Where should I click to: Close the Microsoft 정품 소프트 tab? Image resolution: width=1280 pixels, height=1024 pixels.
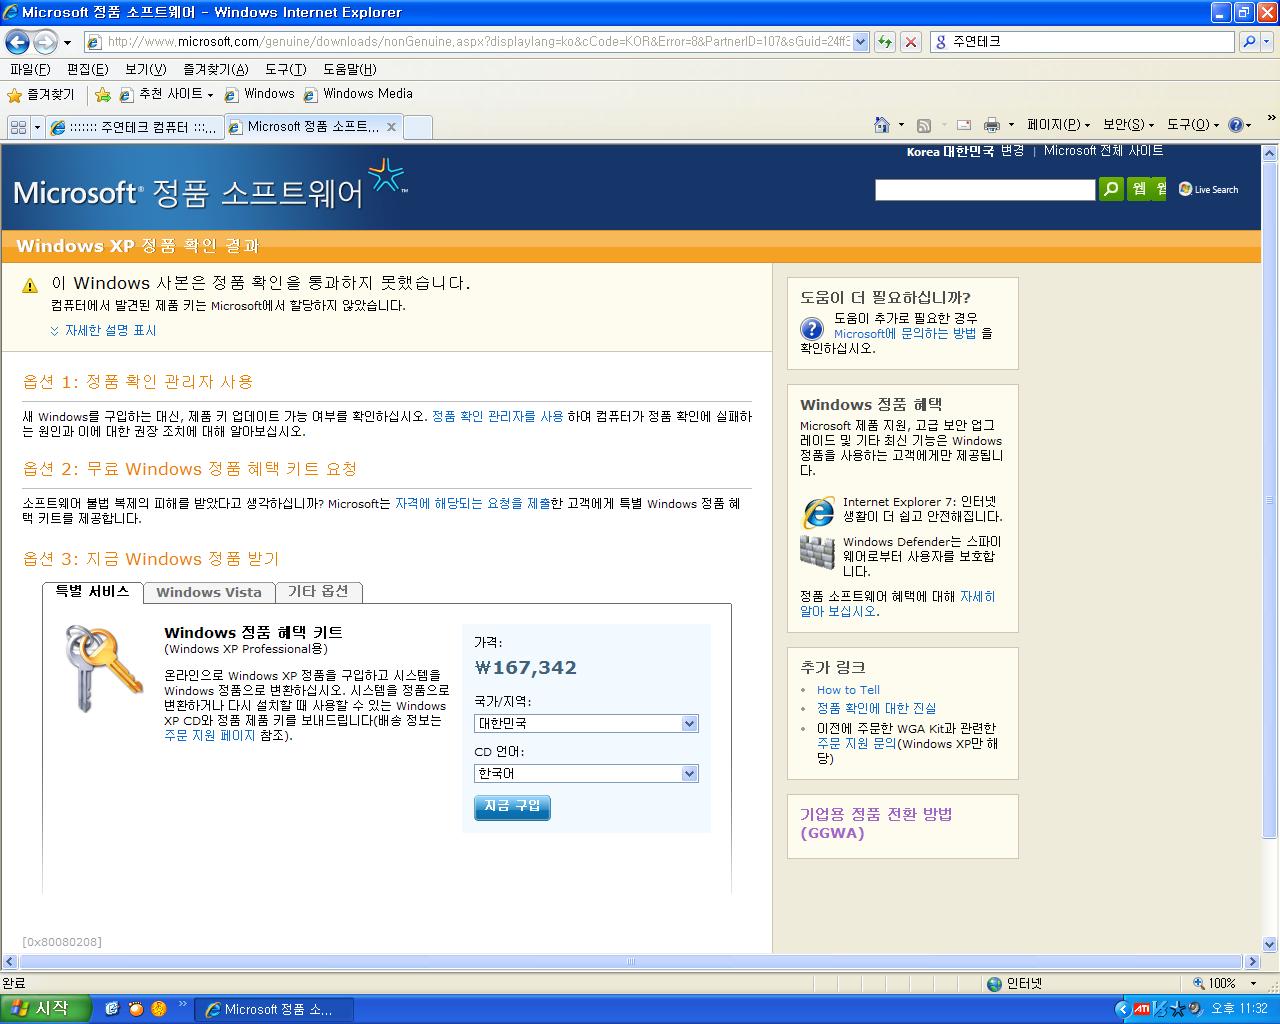[x=391, y=127]
